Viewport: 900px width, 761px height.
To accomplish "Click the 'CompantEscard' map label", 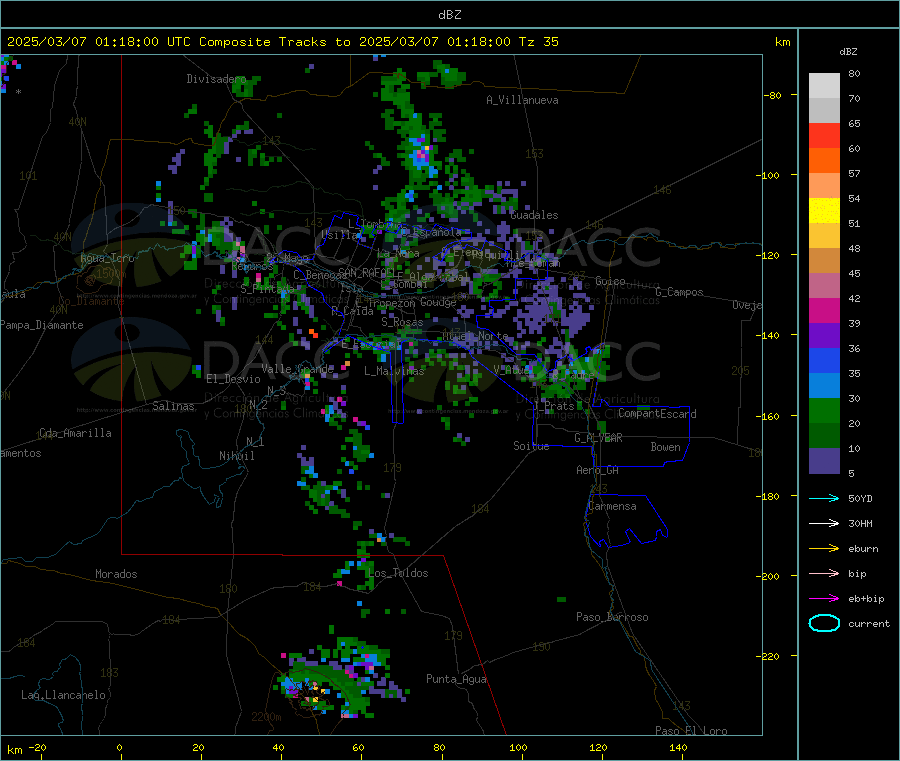I will (657, 414).
